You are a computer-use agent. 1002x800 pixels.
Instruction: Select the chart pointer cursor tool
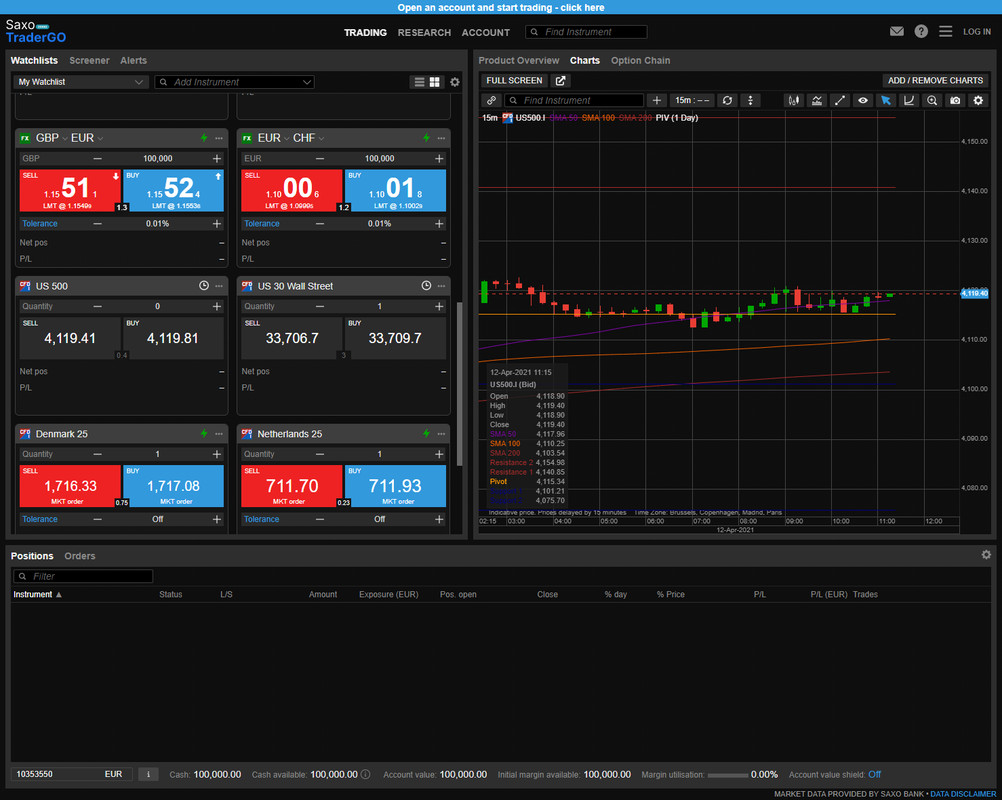click(x=886, y=100)
